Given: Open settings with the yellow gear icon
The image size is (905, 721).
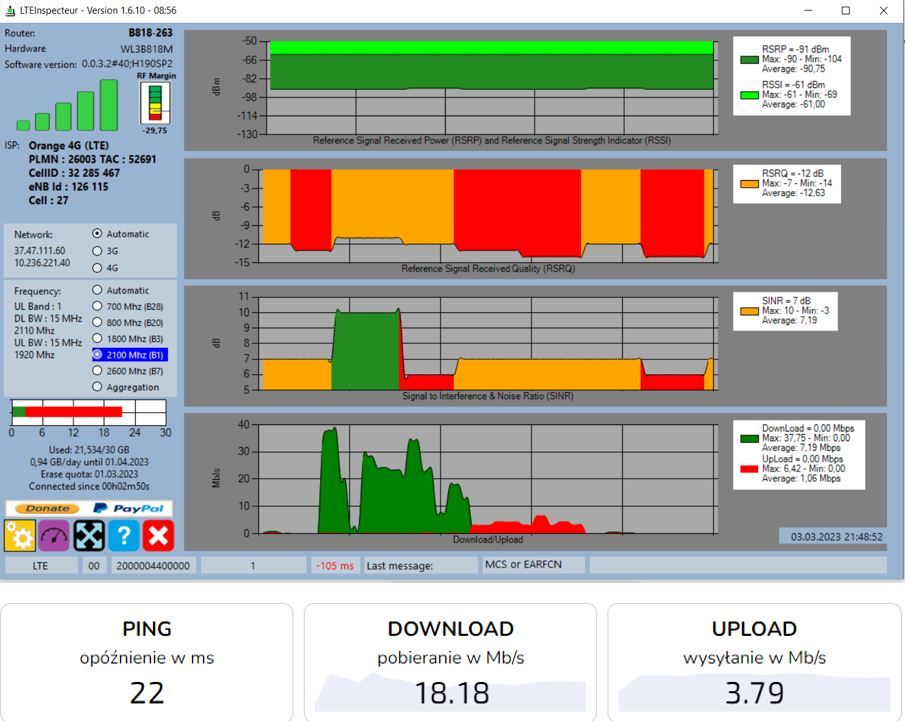Looking at the screenshot, I should [20, 535].
